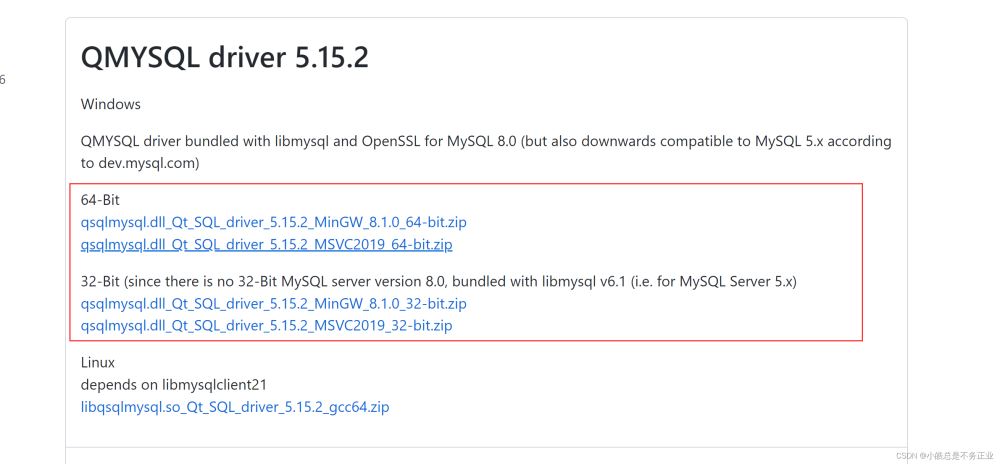Download the MSVC2019 64-bit driver zip

(266, 244)
